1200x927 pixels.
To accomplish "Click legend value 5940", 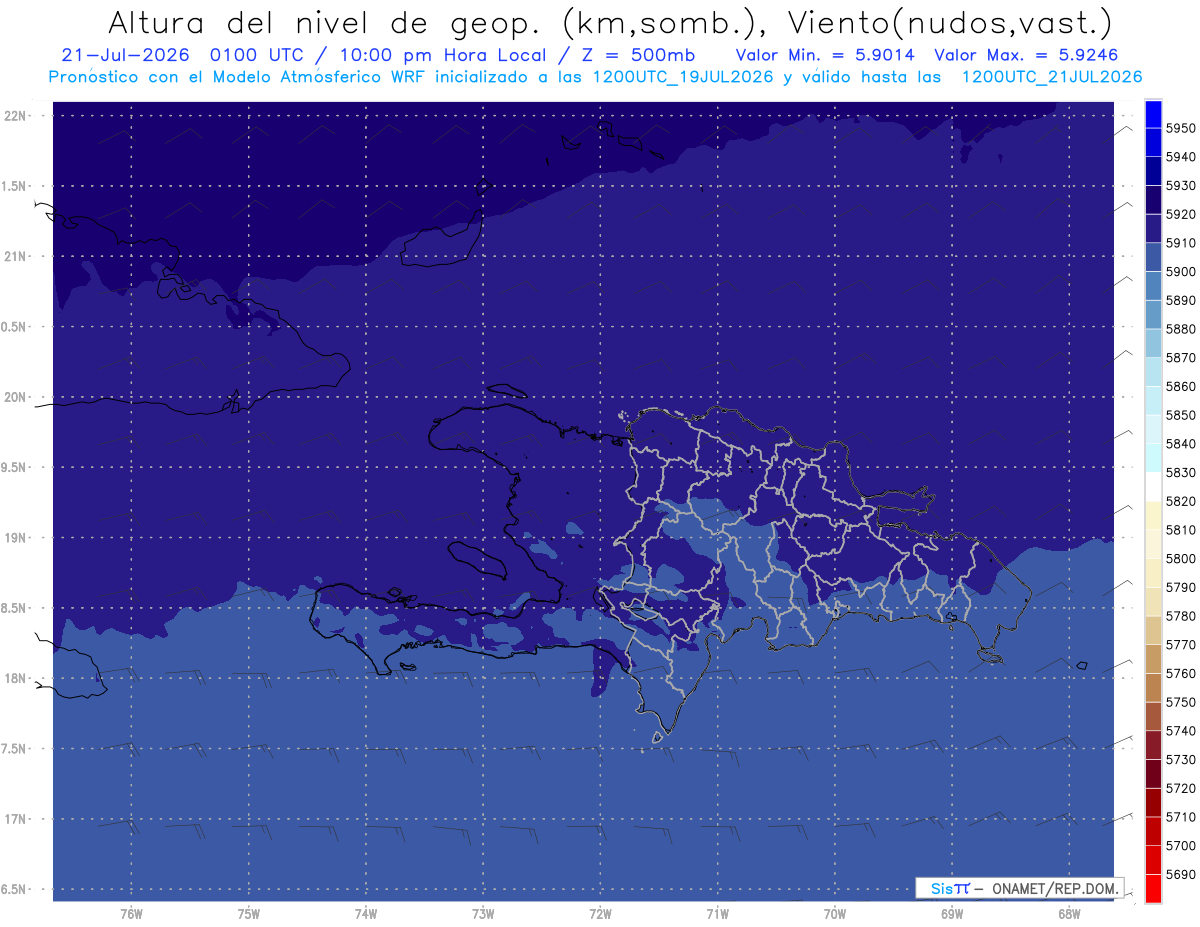I will [1180, 157].
